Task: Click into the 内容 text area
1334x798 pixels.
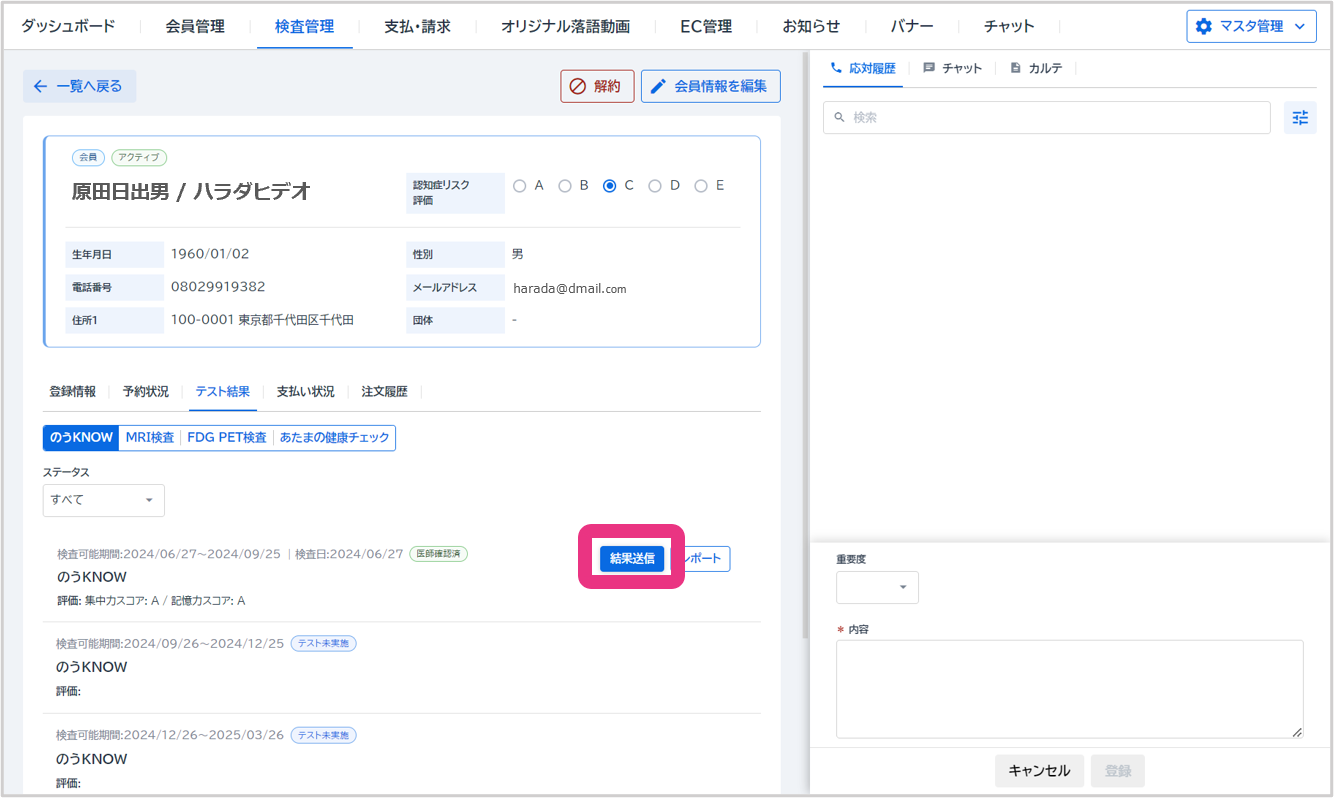Action: coord(1069,689)
